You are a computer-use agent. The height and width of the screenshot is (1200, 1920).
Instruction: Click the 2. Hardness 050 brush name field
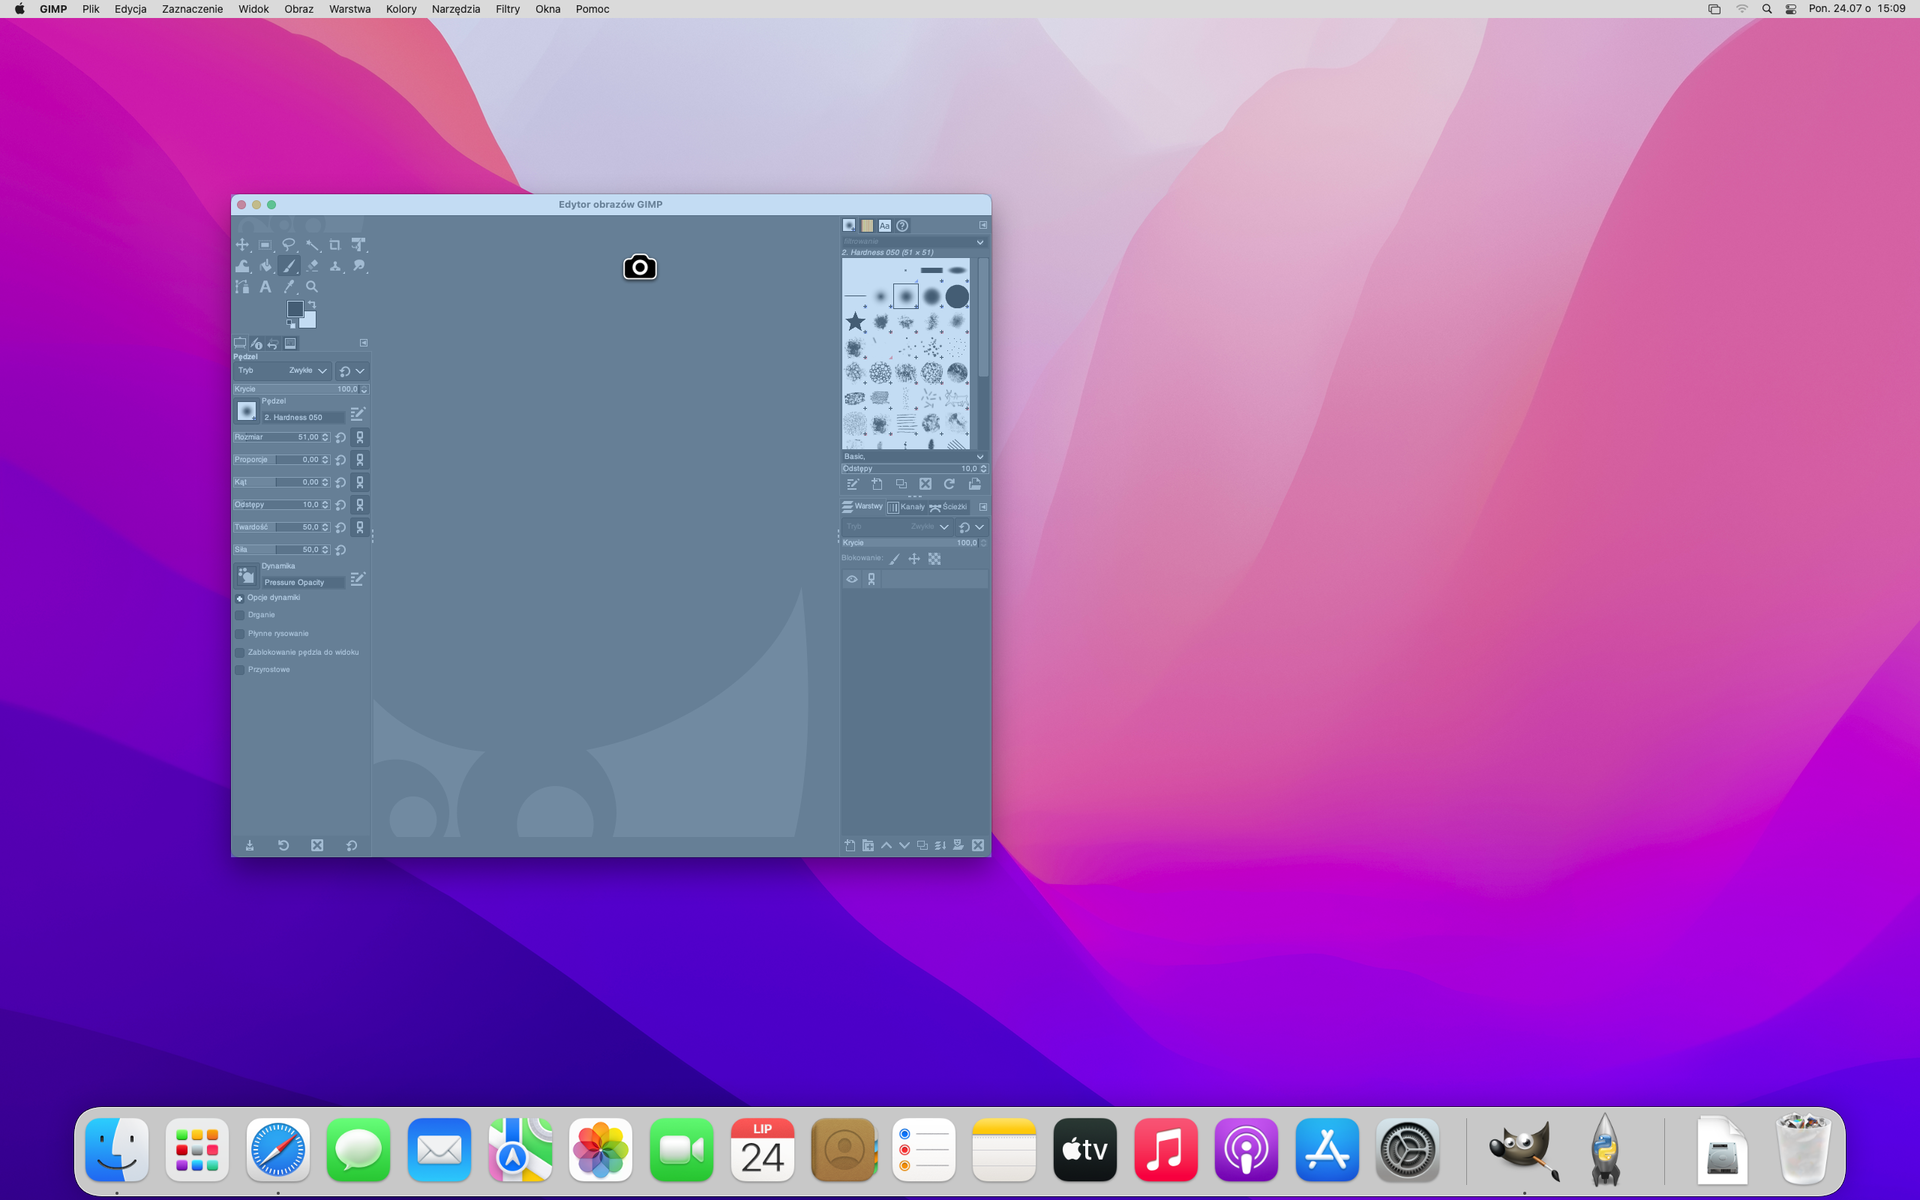[302, 417]
